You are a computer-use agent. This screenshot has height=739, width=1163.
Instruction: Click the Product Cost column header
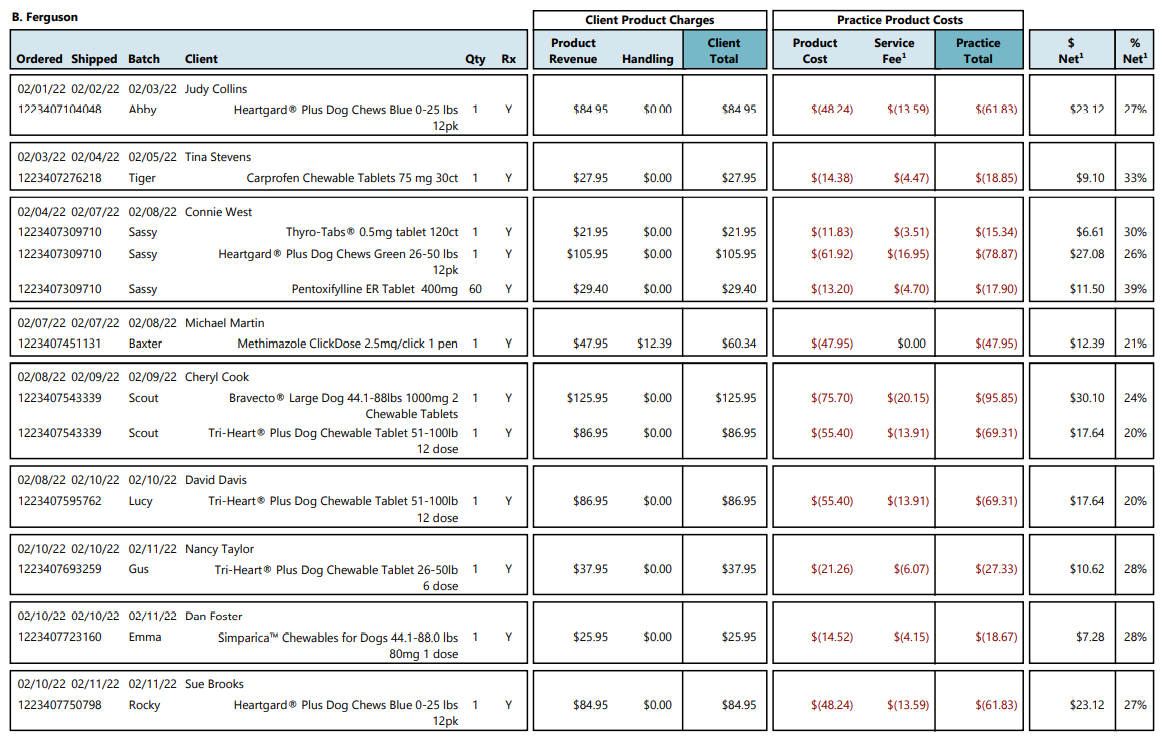815,50
